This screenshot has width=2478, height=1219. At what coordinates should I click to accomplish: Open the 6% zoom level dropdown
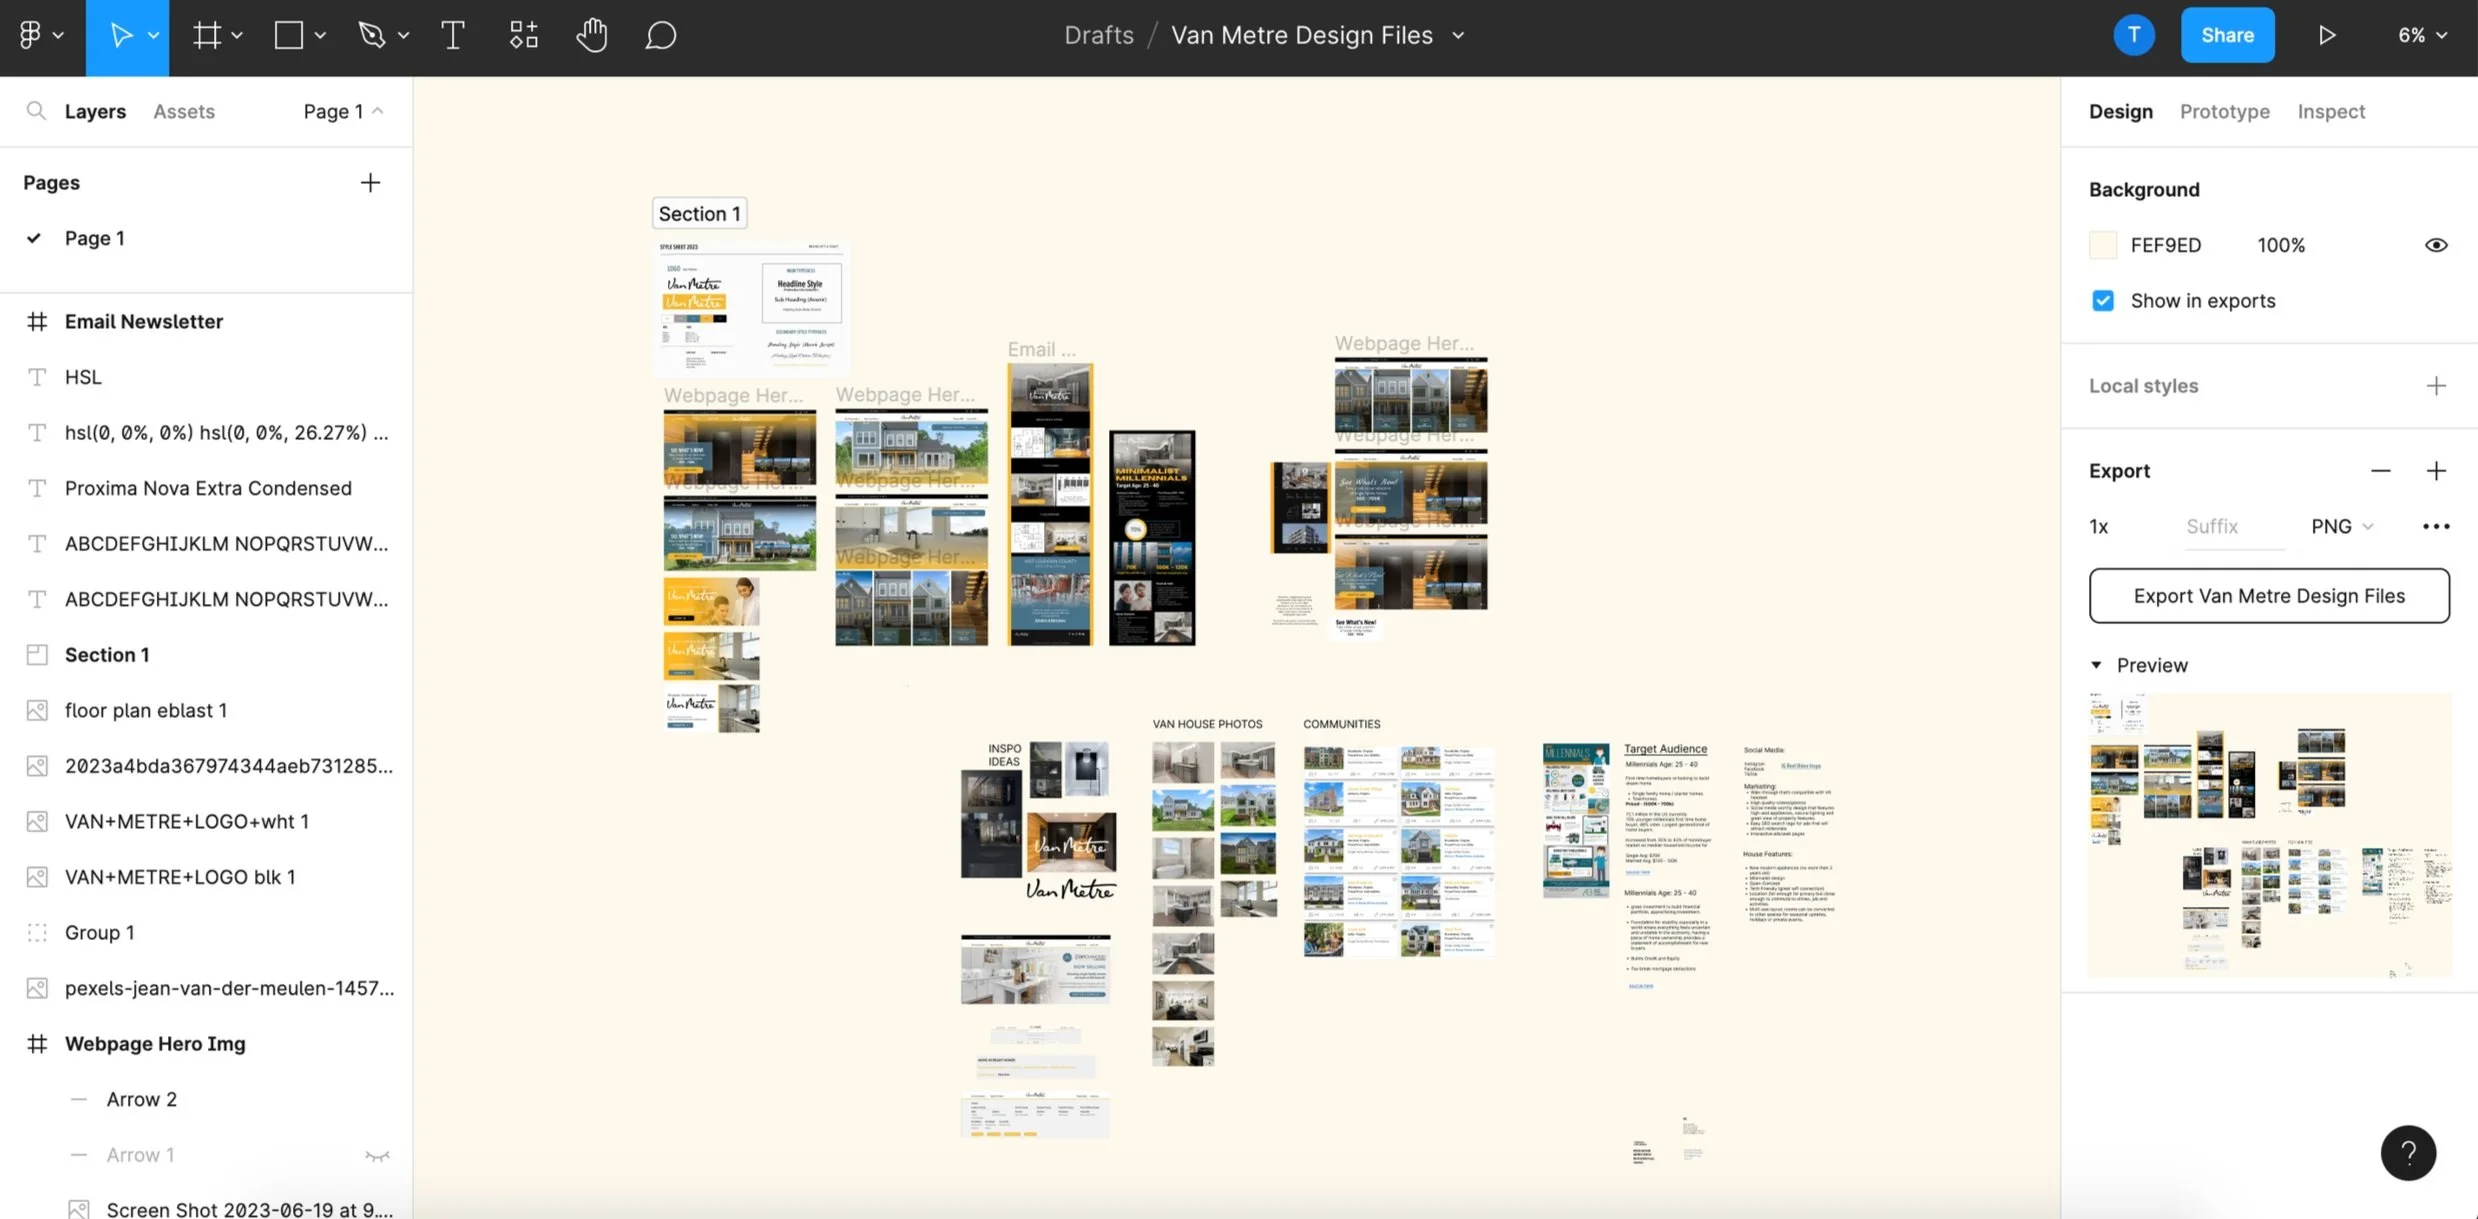[x=2421, y=36]
